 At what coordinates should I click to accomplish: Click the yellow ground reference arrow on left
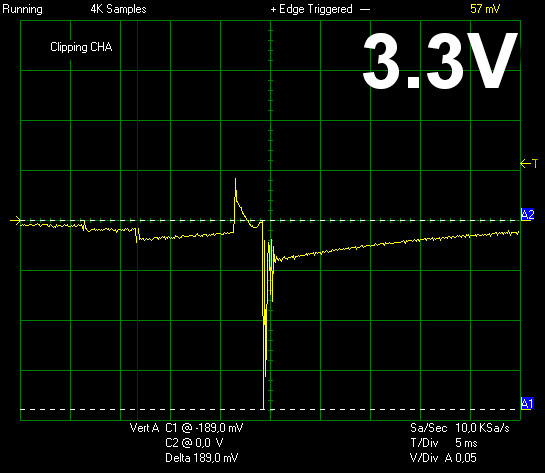point(16,220)
